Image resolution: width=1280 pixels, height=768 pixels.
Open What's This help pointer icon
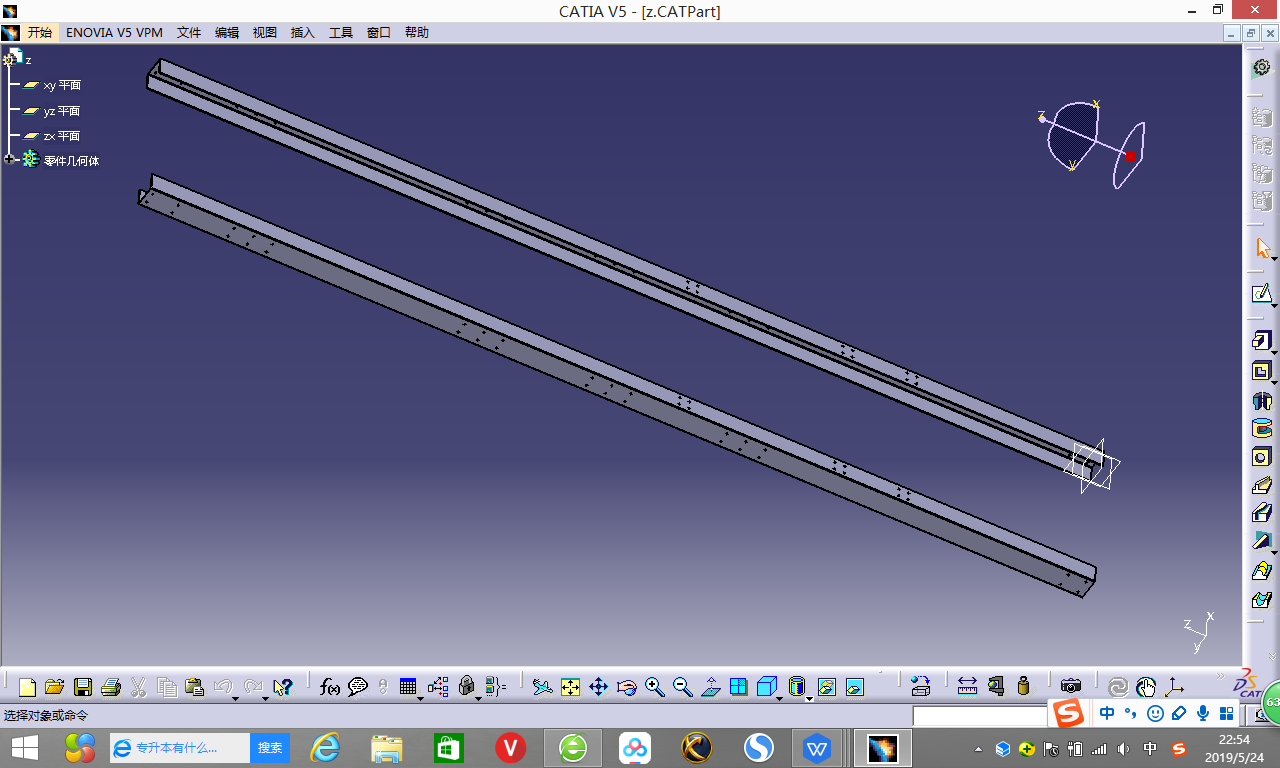282,687
